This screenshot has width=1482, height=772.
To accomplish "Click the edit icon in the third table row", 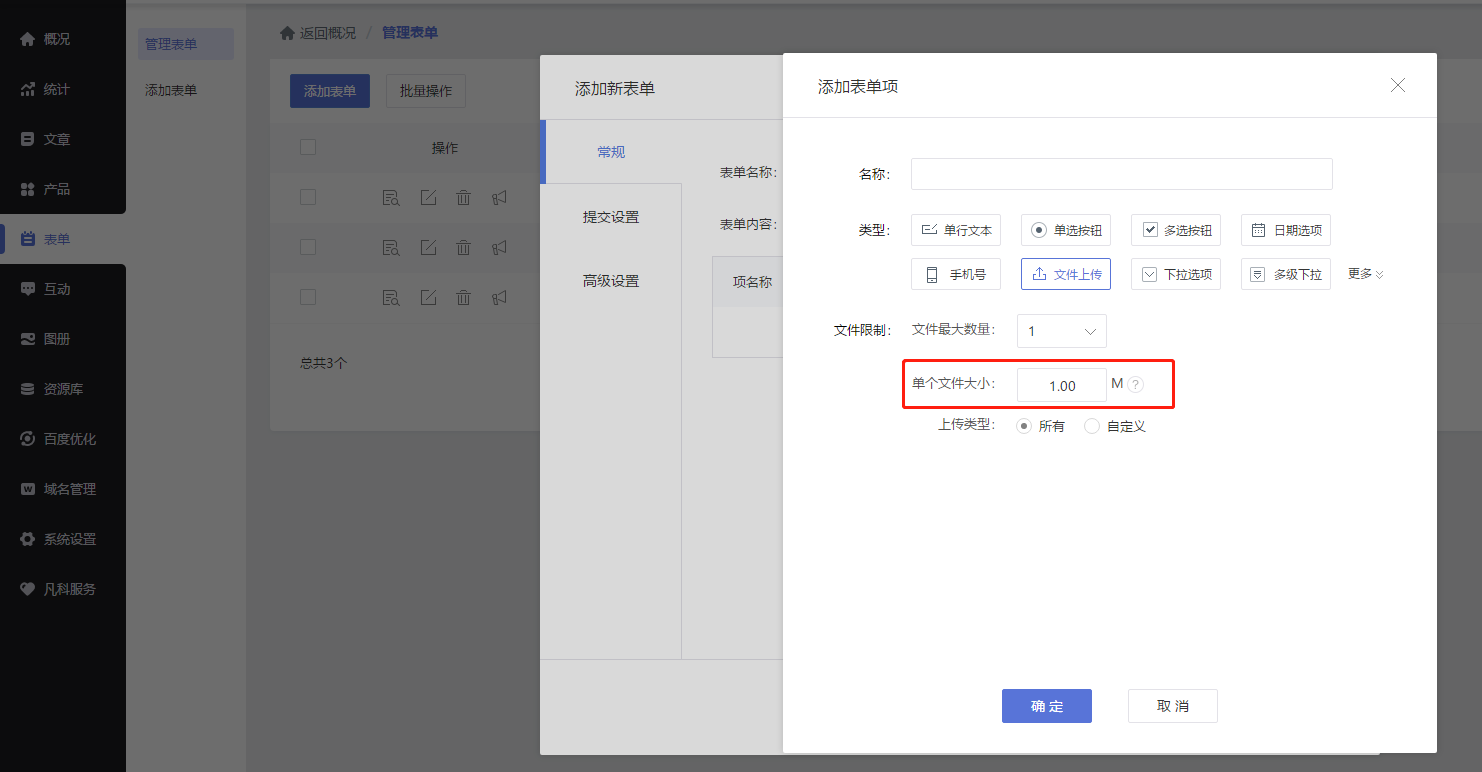I will 428,297.
